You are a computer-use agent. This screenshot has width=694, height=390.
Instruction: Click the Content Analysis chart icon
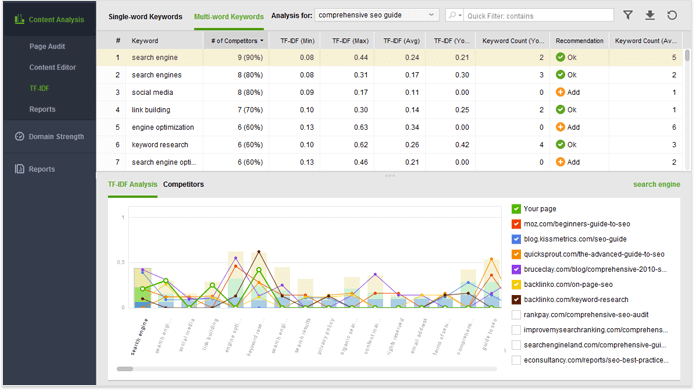point(19,19)
